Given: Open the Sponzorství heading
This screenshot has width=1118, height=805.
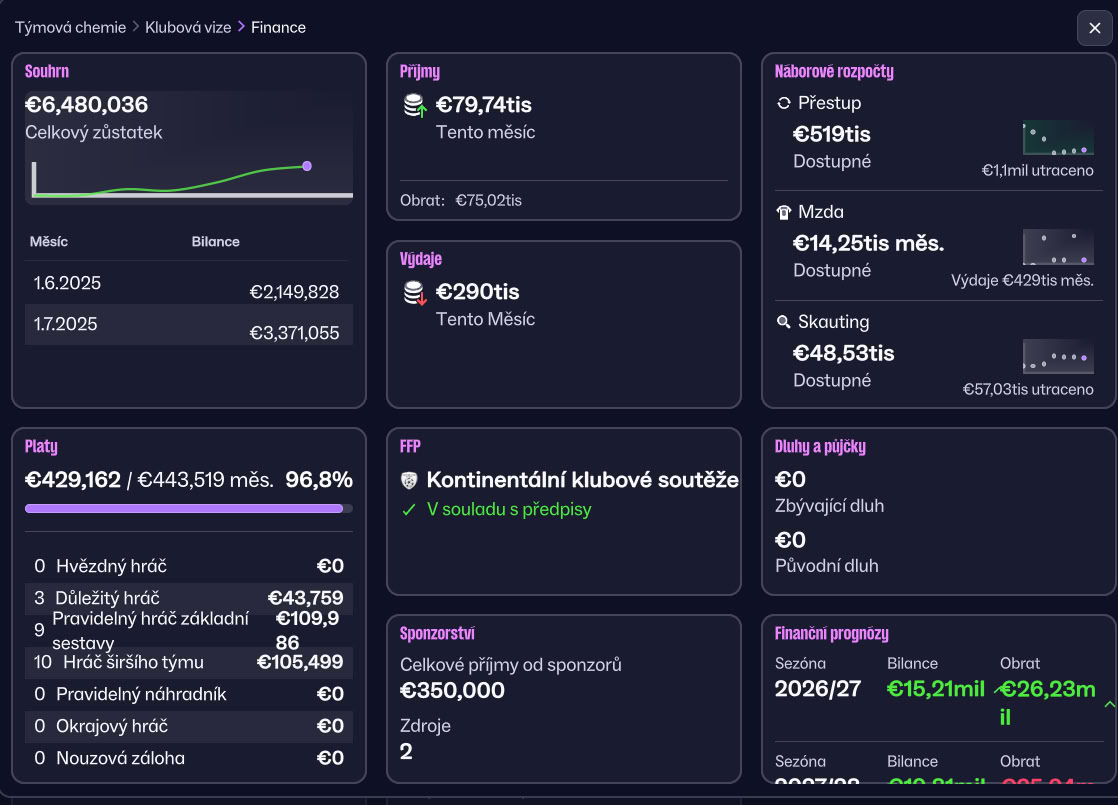Looking at the screenshot, I should [x=437, y=634].
